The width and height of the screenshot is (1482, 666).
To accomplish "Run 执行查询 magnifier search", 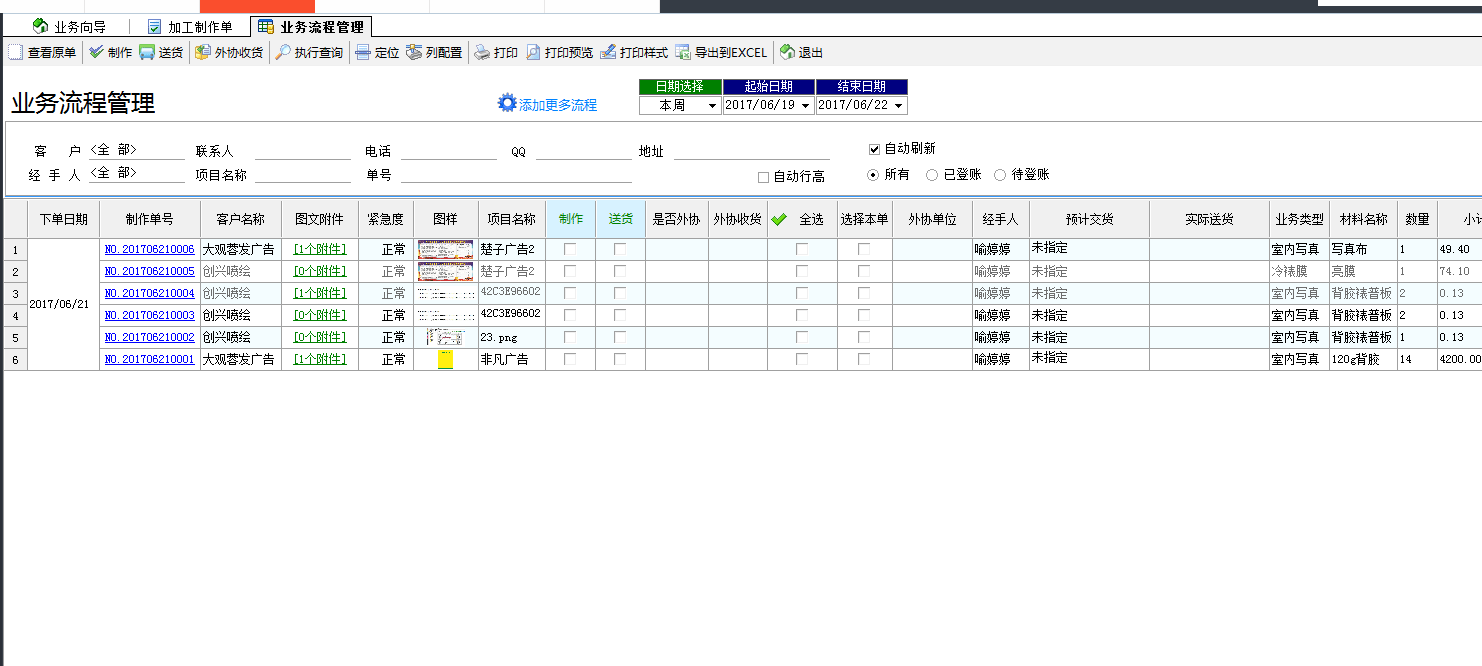I will [x=284, y=53].
